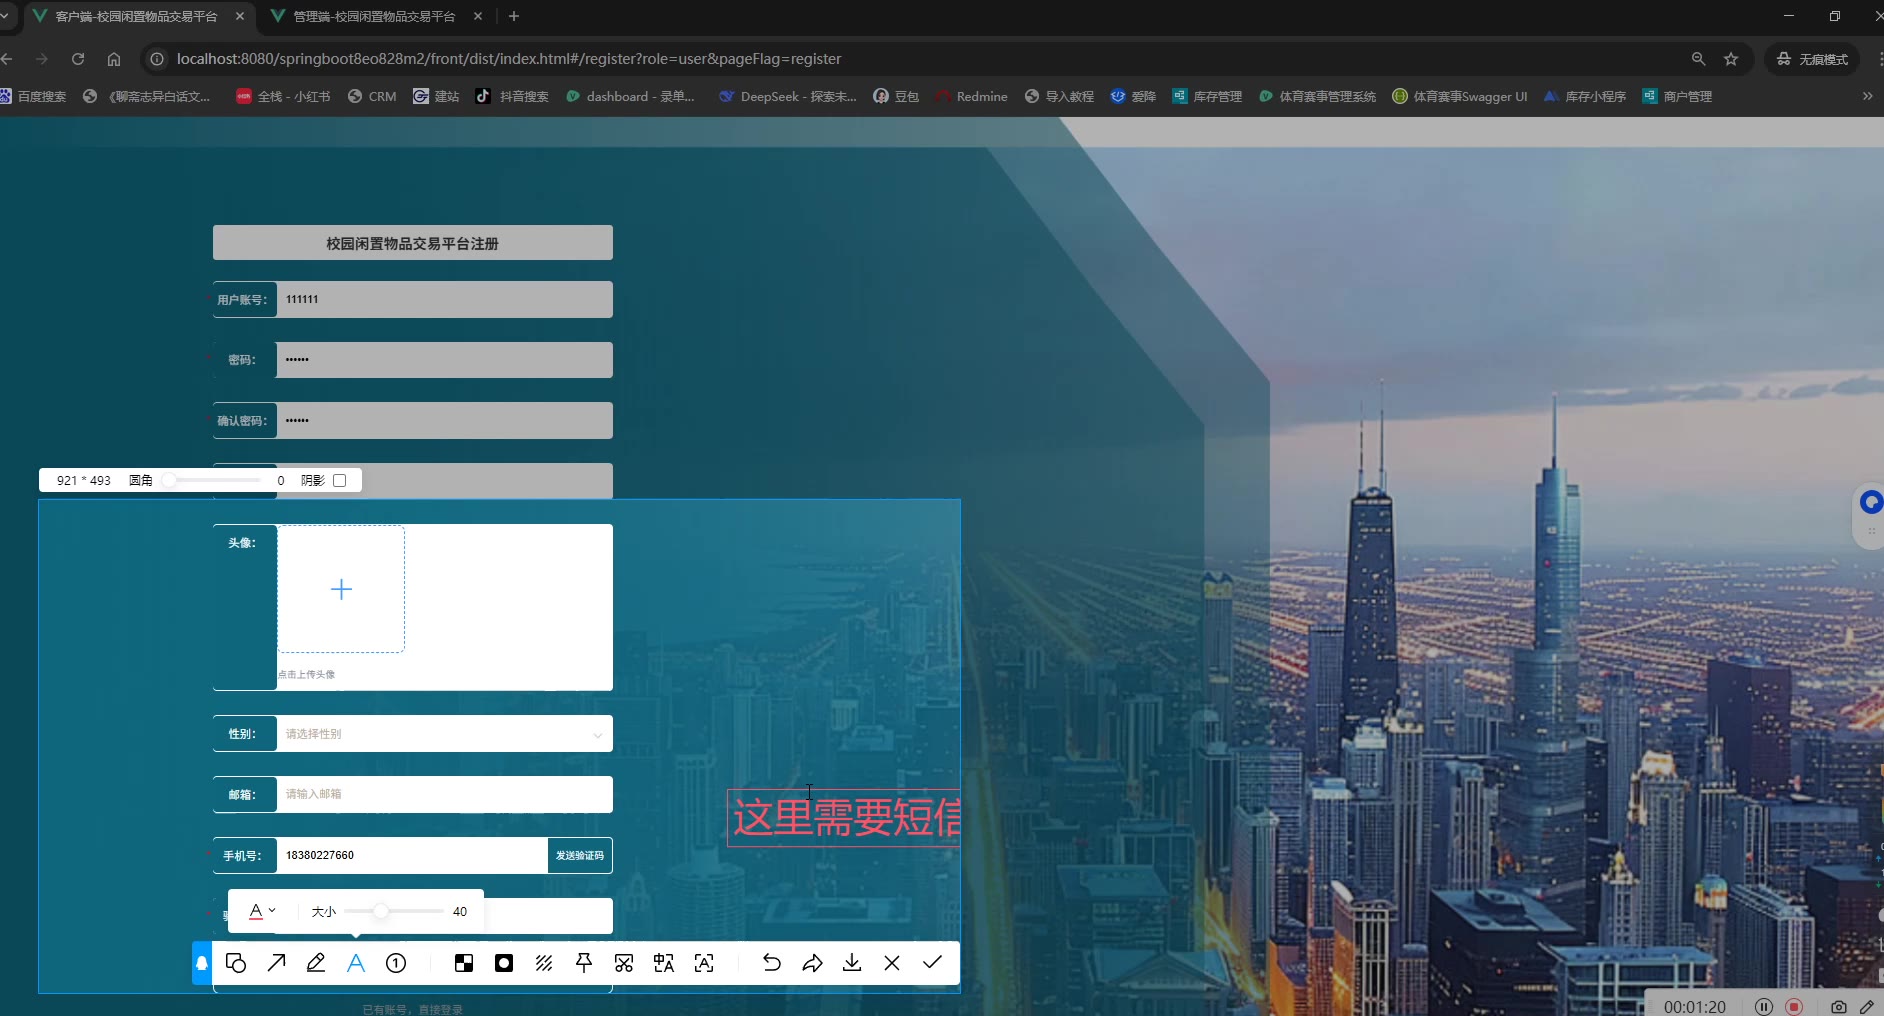1884x1016 pixels.
Task: Open the text color dropdown
Action: click(x=262, y=911)
